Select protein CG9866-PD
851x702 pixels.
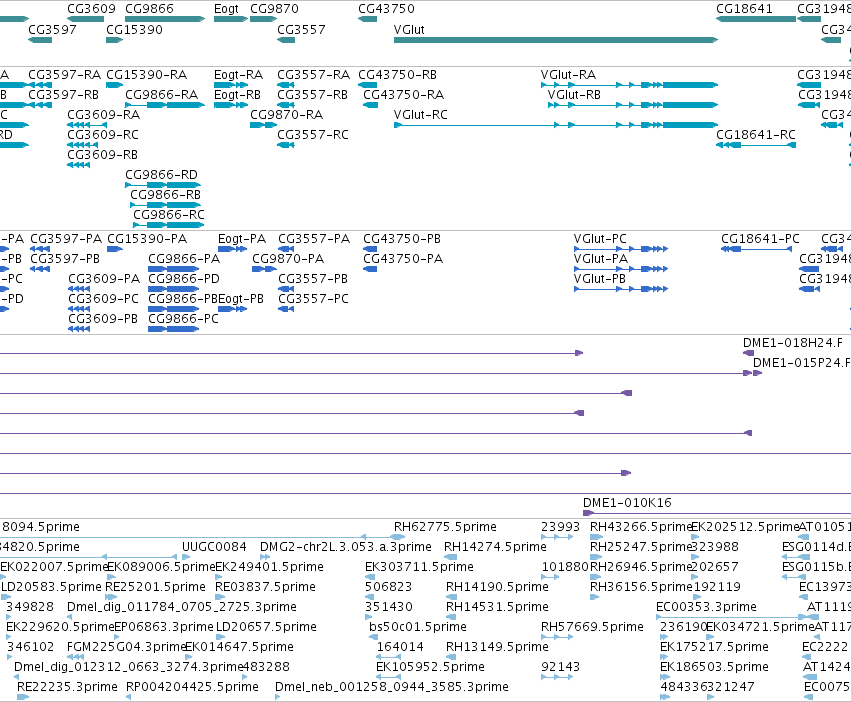click(x=174, y=289)
